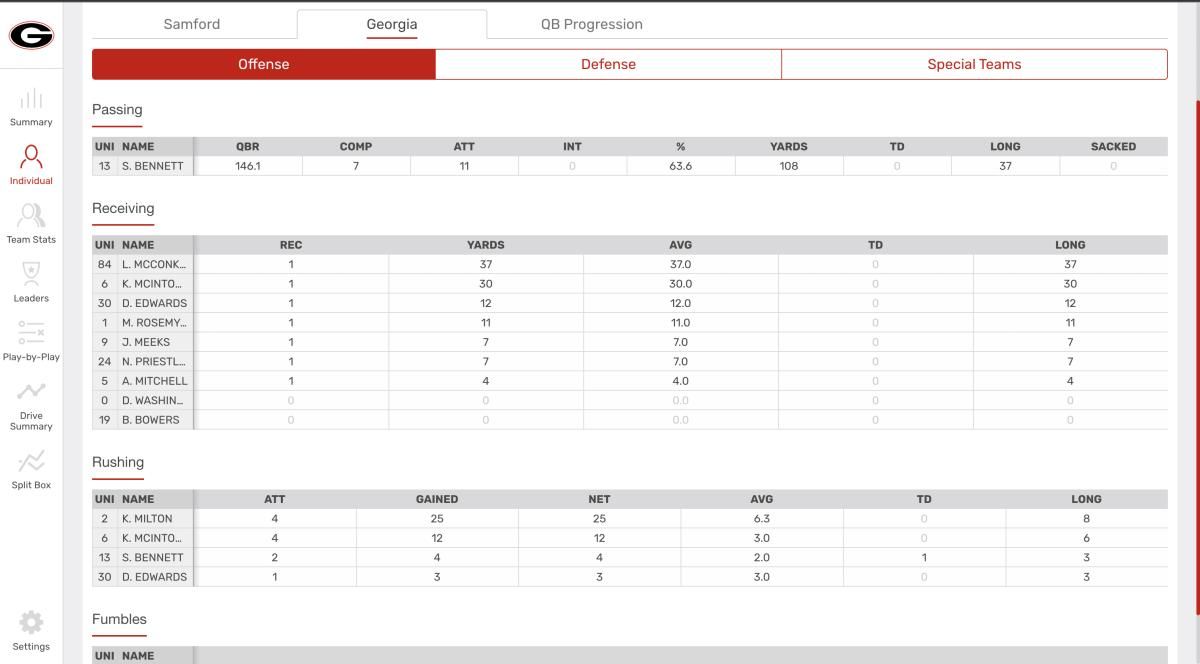
Task: Select the Offense section button
Action: (264, 64)
